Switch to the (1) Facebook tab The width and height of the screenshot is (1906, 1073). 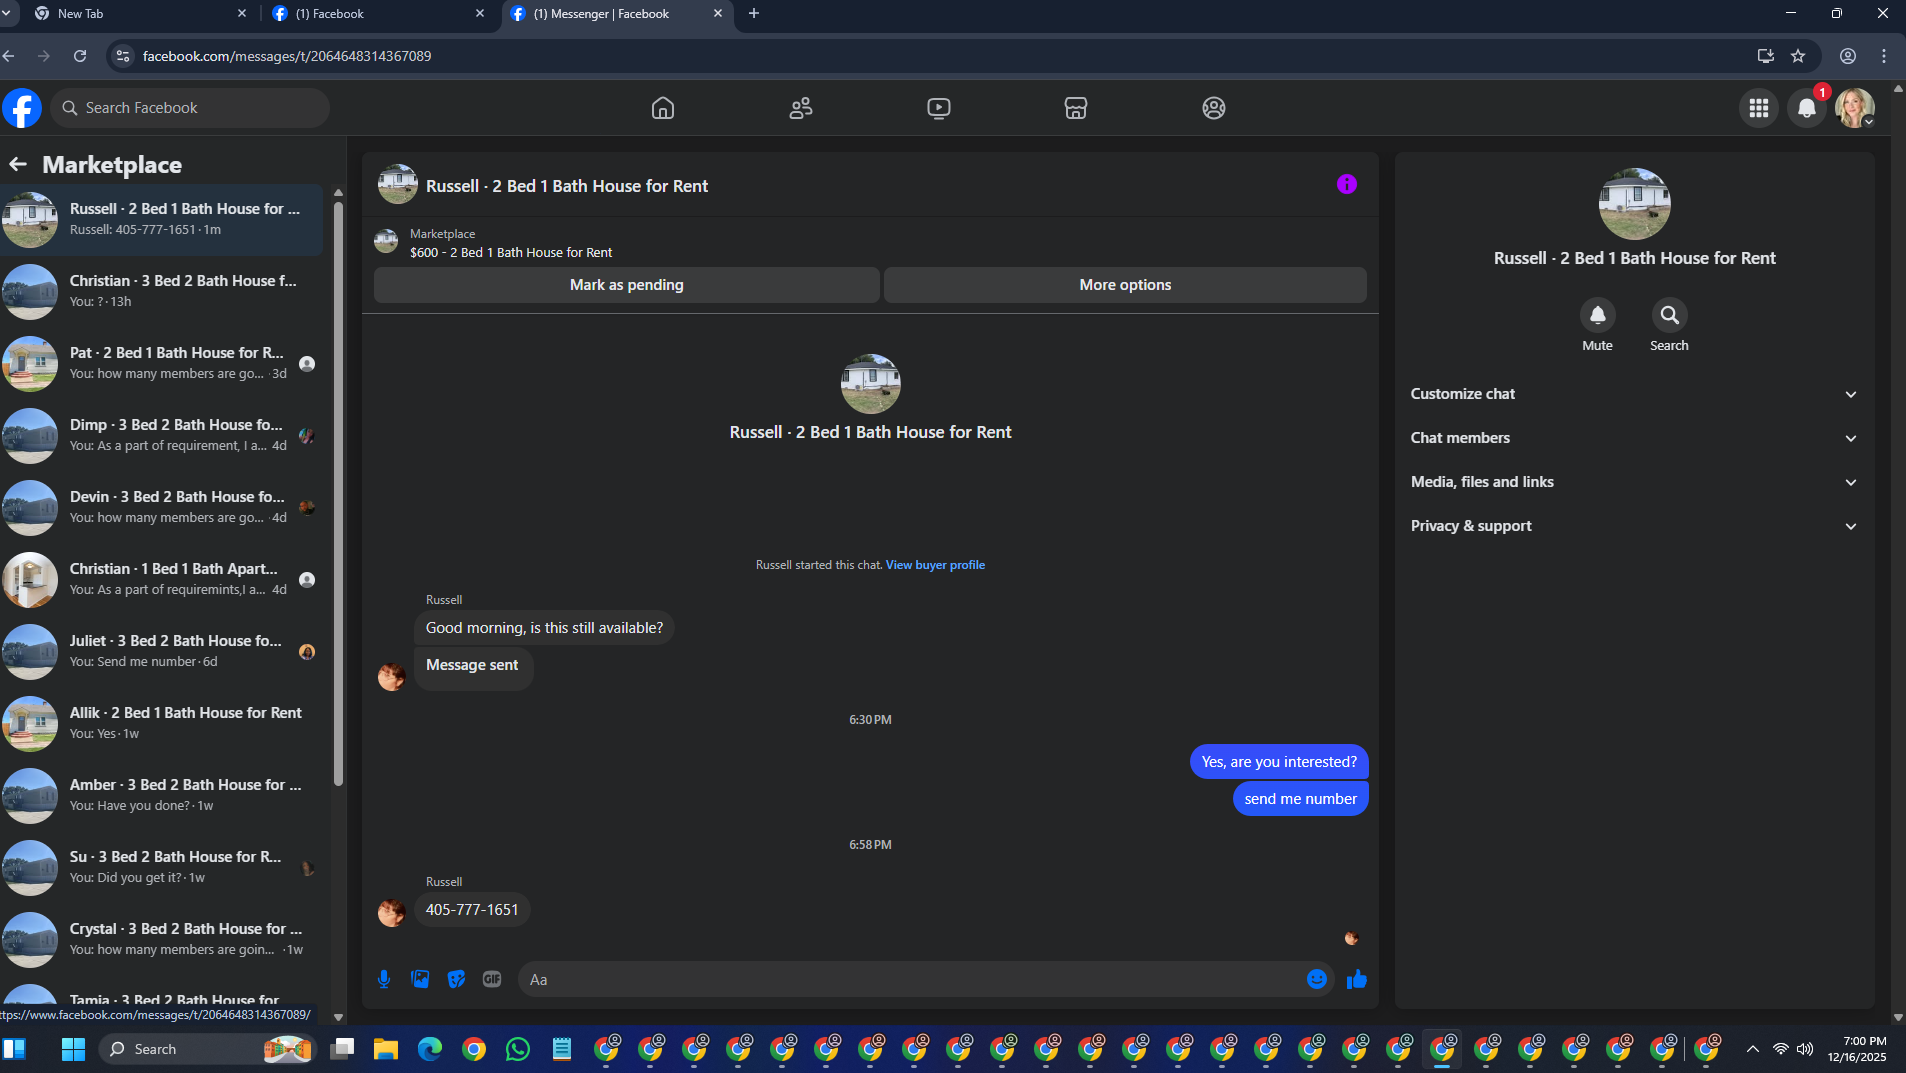click(377, 14)
